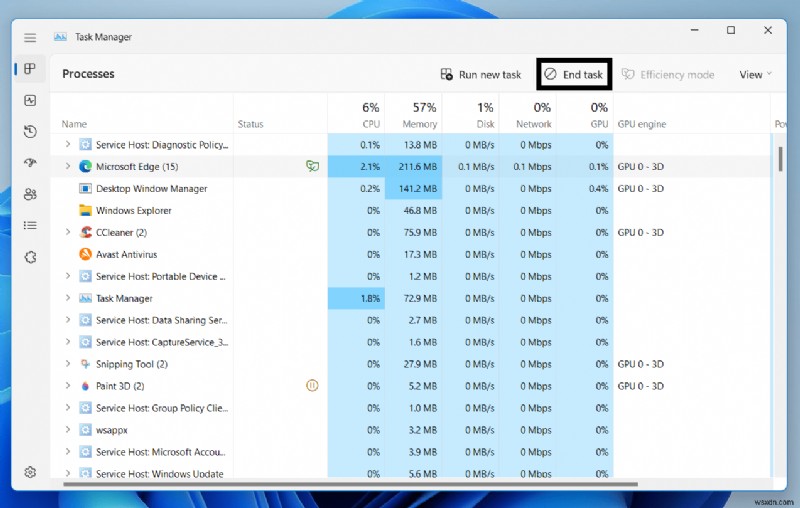Expand the CCleaner (2) group

coord(67,232)
